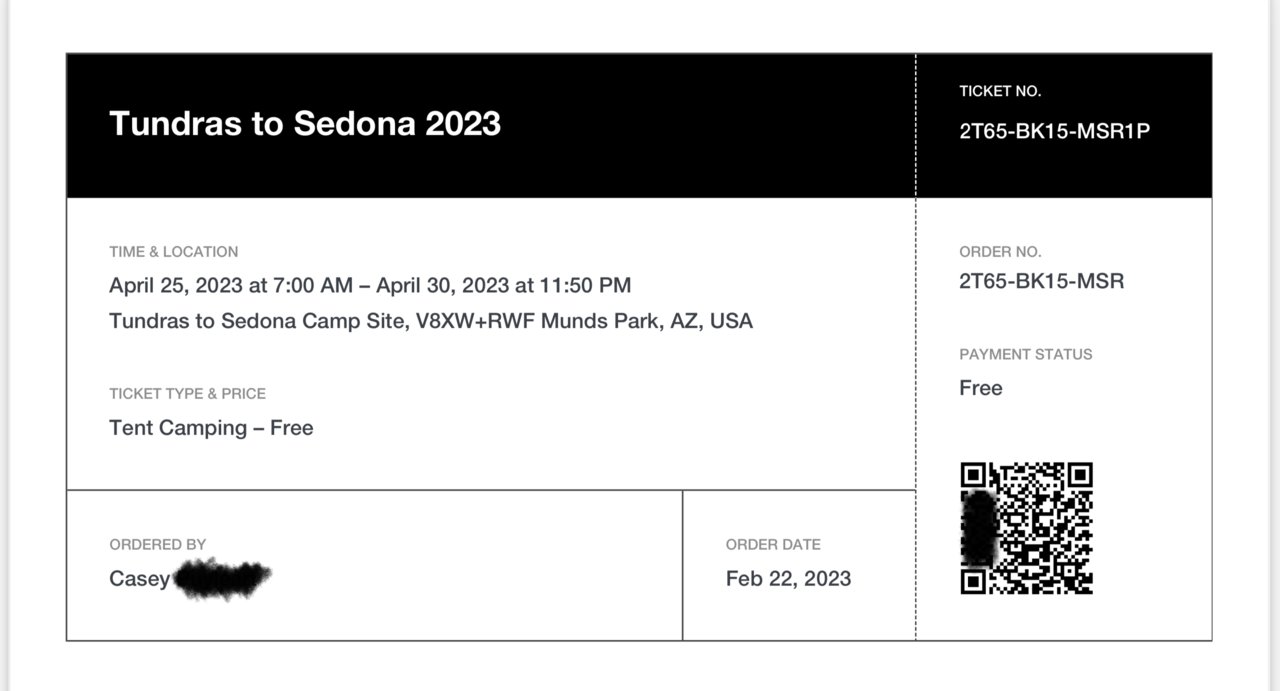Click the Tent Camping – Free text
The width and height of the screenshot is (1280, 691).
[x=211, y=428]
